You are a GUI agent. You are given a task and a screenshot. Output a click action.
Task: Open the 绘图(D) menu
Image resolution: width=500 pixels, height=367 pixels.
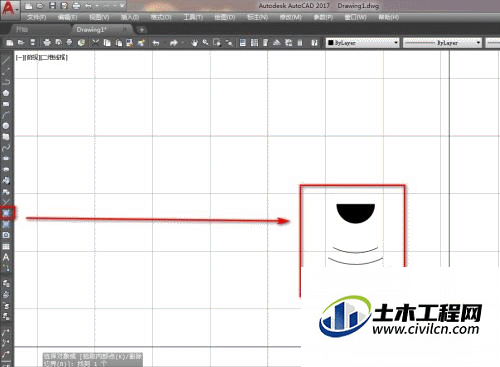click(x=224, y=17)
